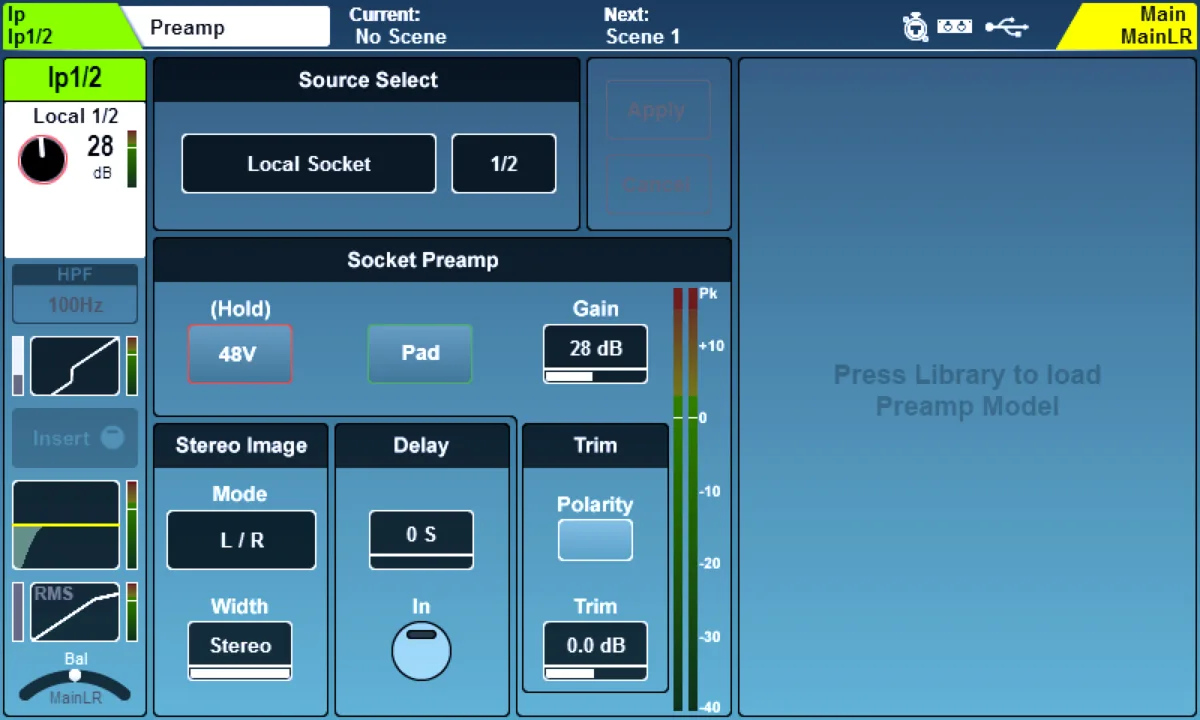
Task: Select the Gain 28 dB value box
Action: (595, 354)
